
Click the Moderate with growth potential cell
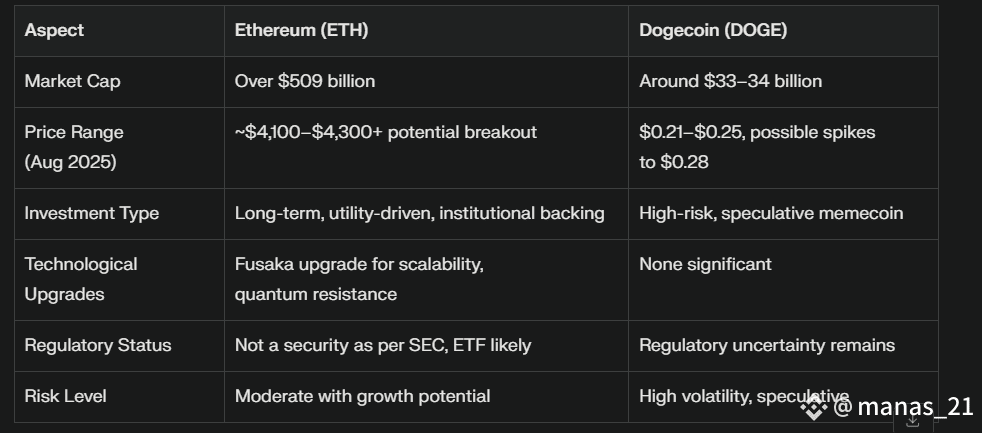(363, 397)
